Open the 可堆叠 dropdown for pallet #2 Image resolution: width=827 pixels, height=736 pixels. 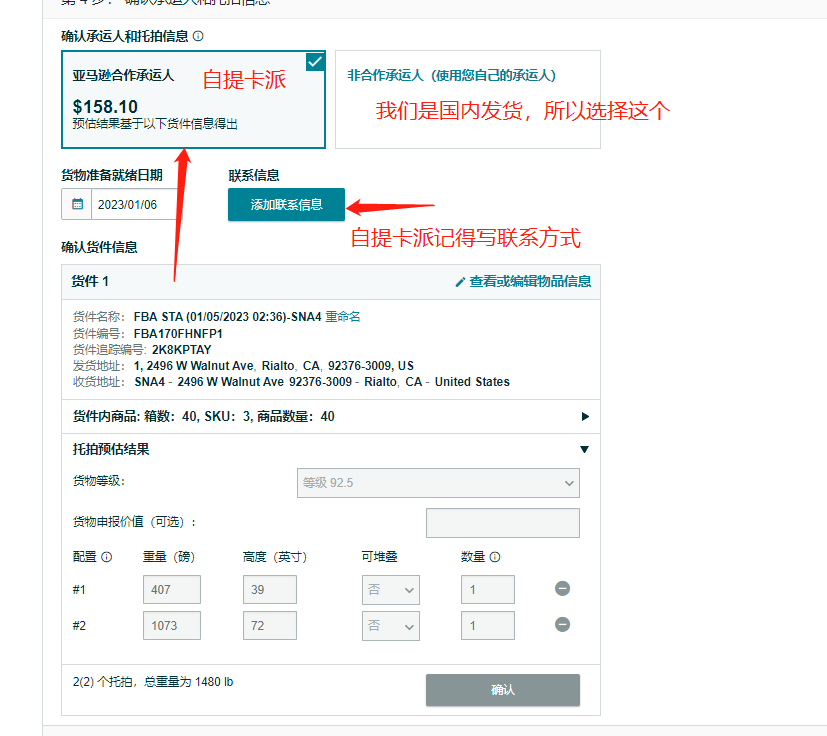[x=391, y=626]
